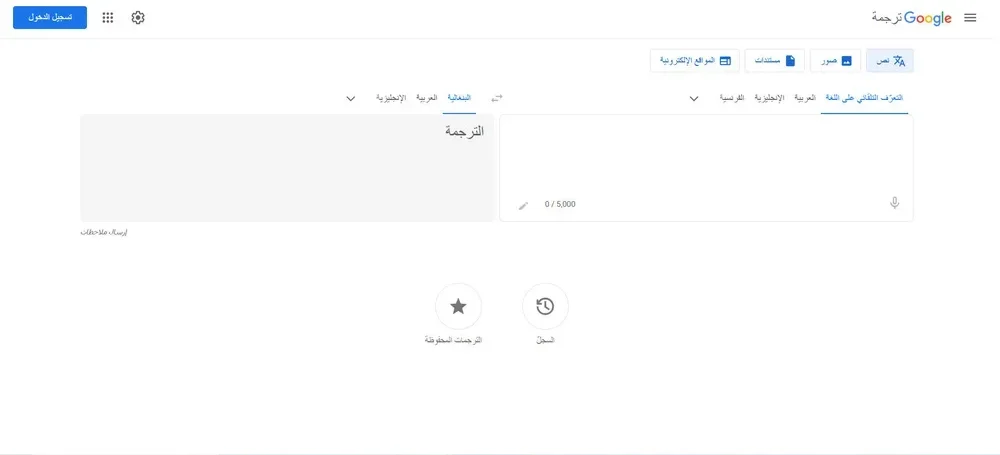Open the Google apps grid
The height and width of the screenshot is (455, 1000).
[108, 18]
